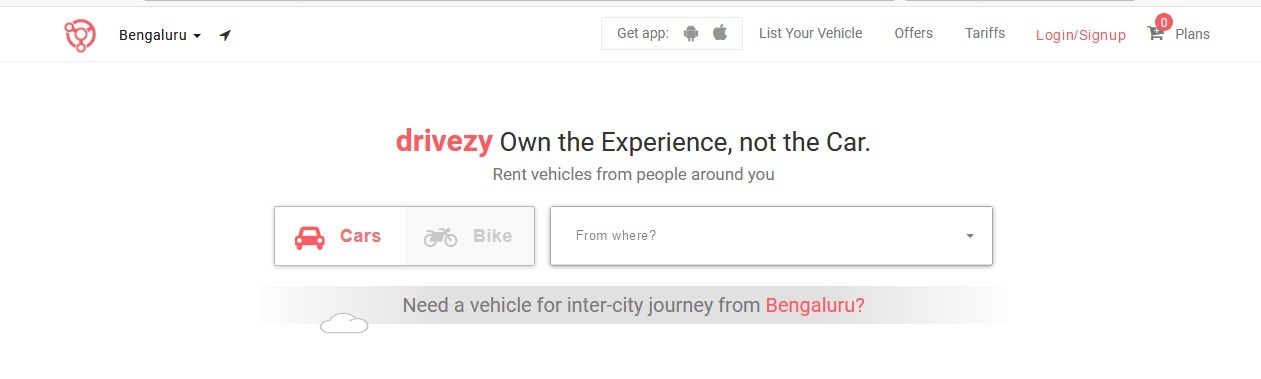Open the List Your Vehicle menu item
Image resolution: width=1261 pixels, height=379 pixels.
(x=810, y=33)
